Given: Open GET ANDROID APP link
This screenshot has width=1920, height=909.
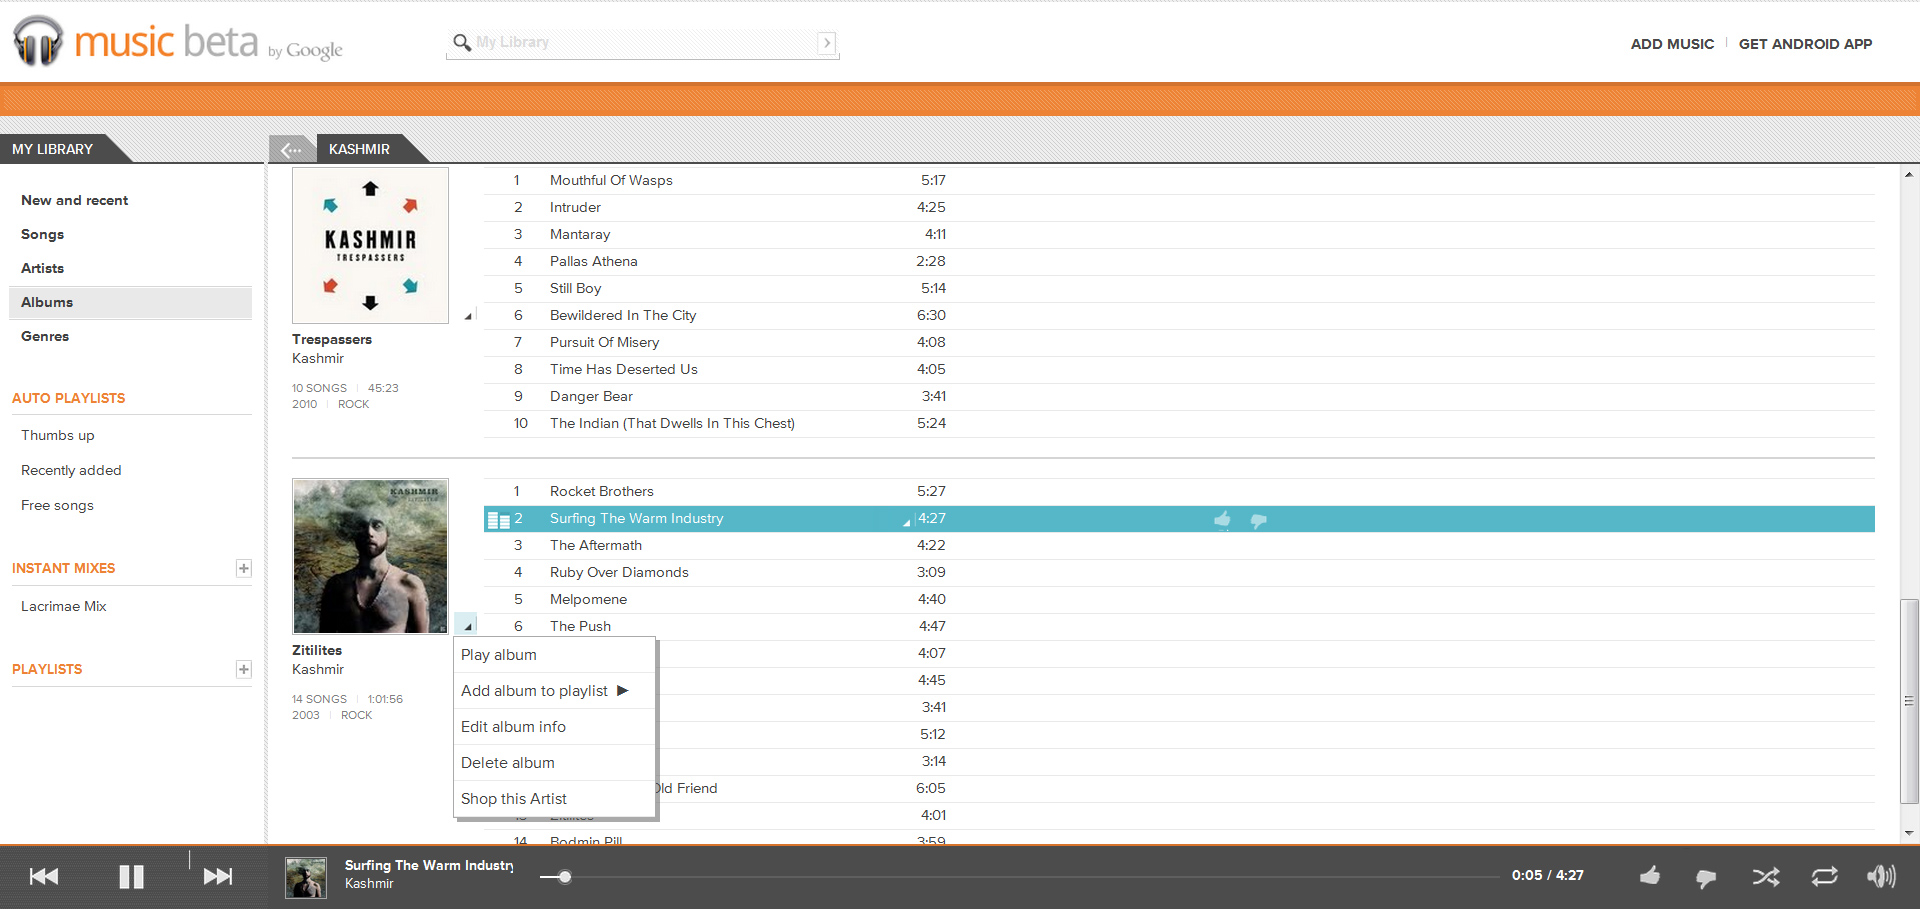Looking at the screenshot, I should coord(1805,44).
